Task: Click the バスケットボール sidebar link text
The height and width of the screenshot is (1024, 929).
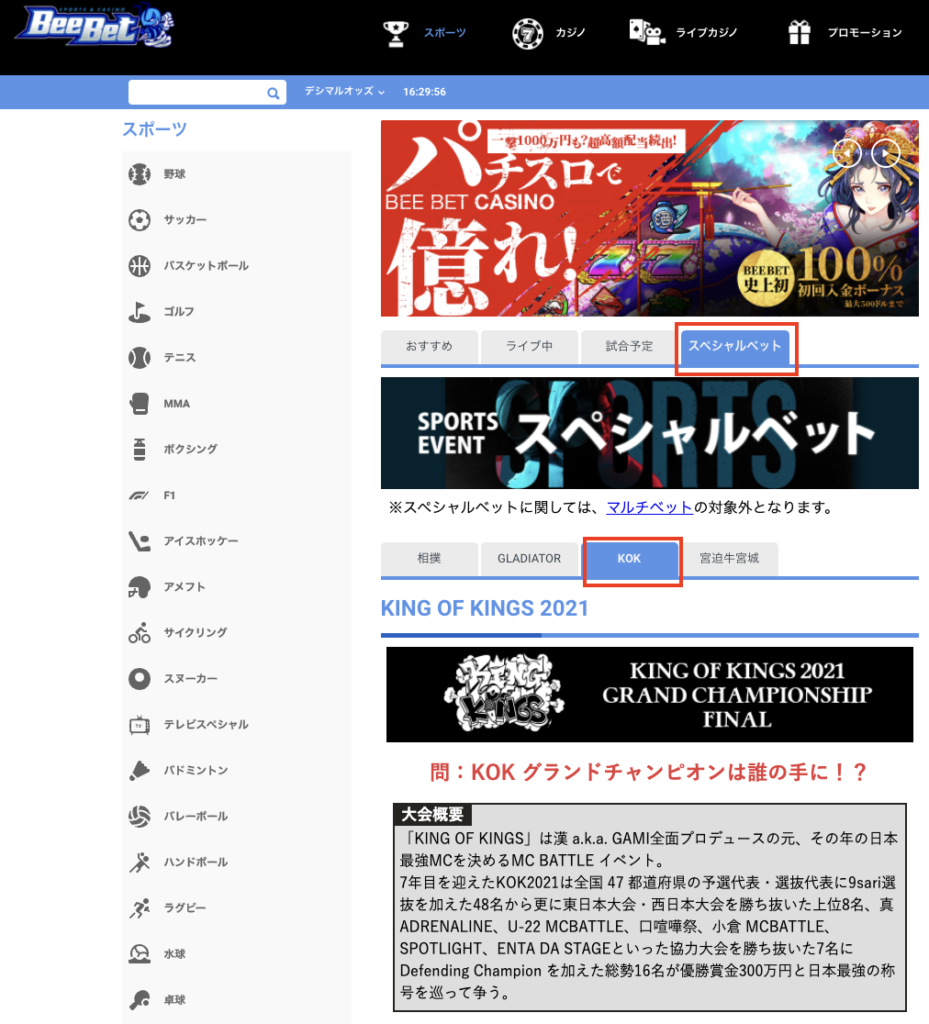Action: (x=206, y=266)
